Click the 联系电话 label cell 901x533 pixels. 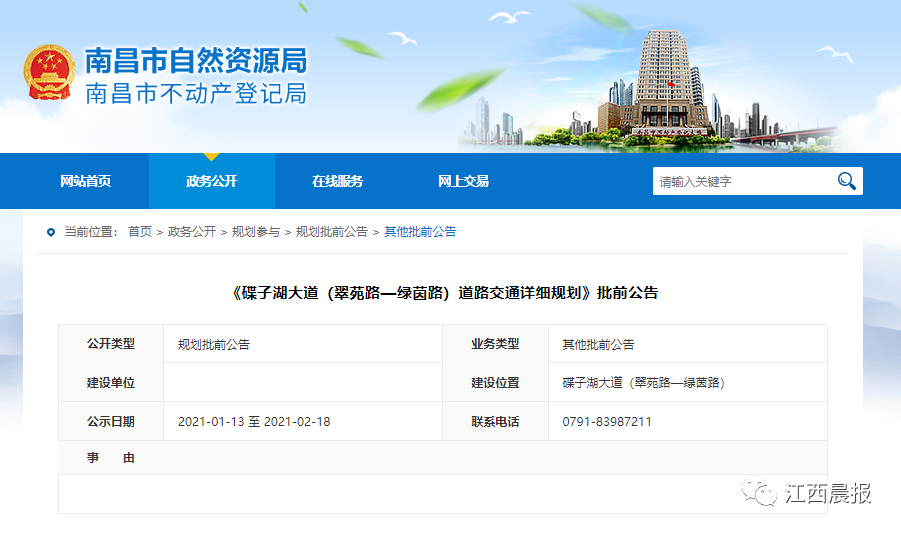click(495, 422)
